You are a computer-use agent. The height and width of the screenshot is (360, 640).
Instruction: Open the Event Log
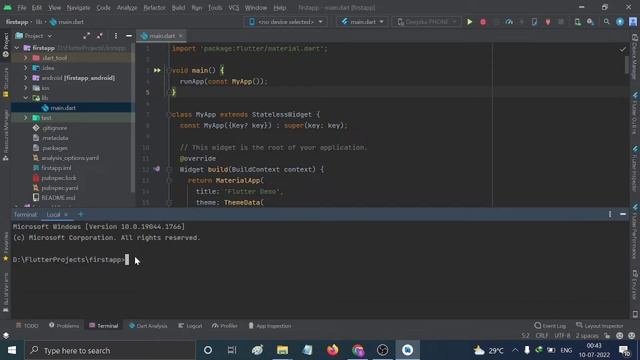550,326
